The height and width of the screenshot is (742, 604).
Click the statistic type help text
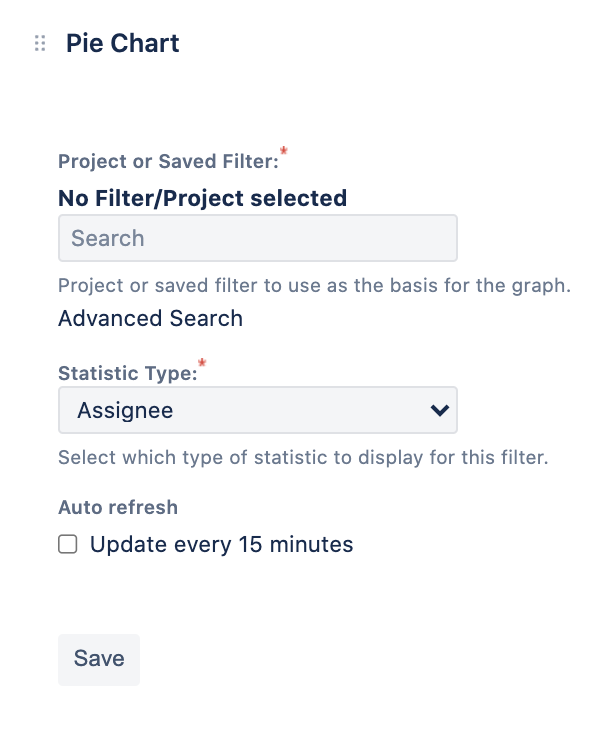[303, 459]
